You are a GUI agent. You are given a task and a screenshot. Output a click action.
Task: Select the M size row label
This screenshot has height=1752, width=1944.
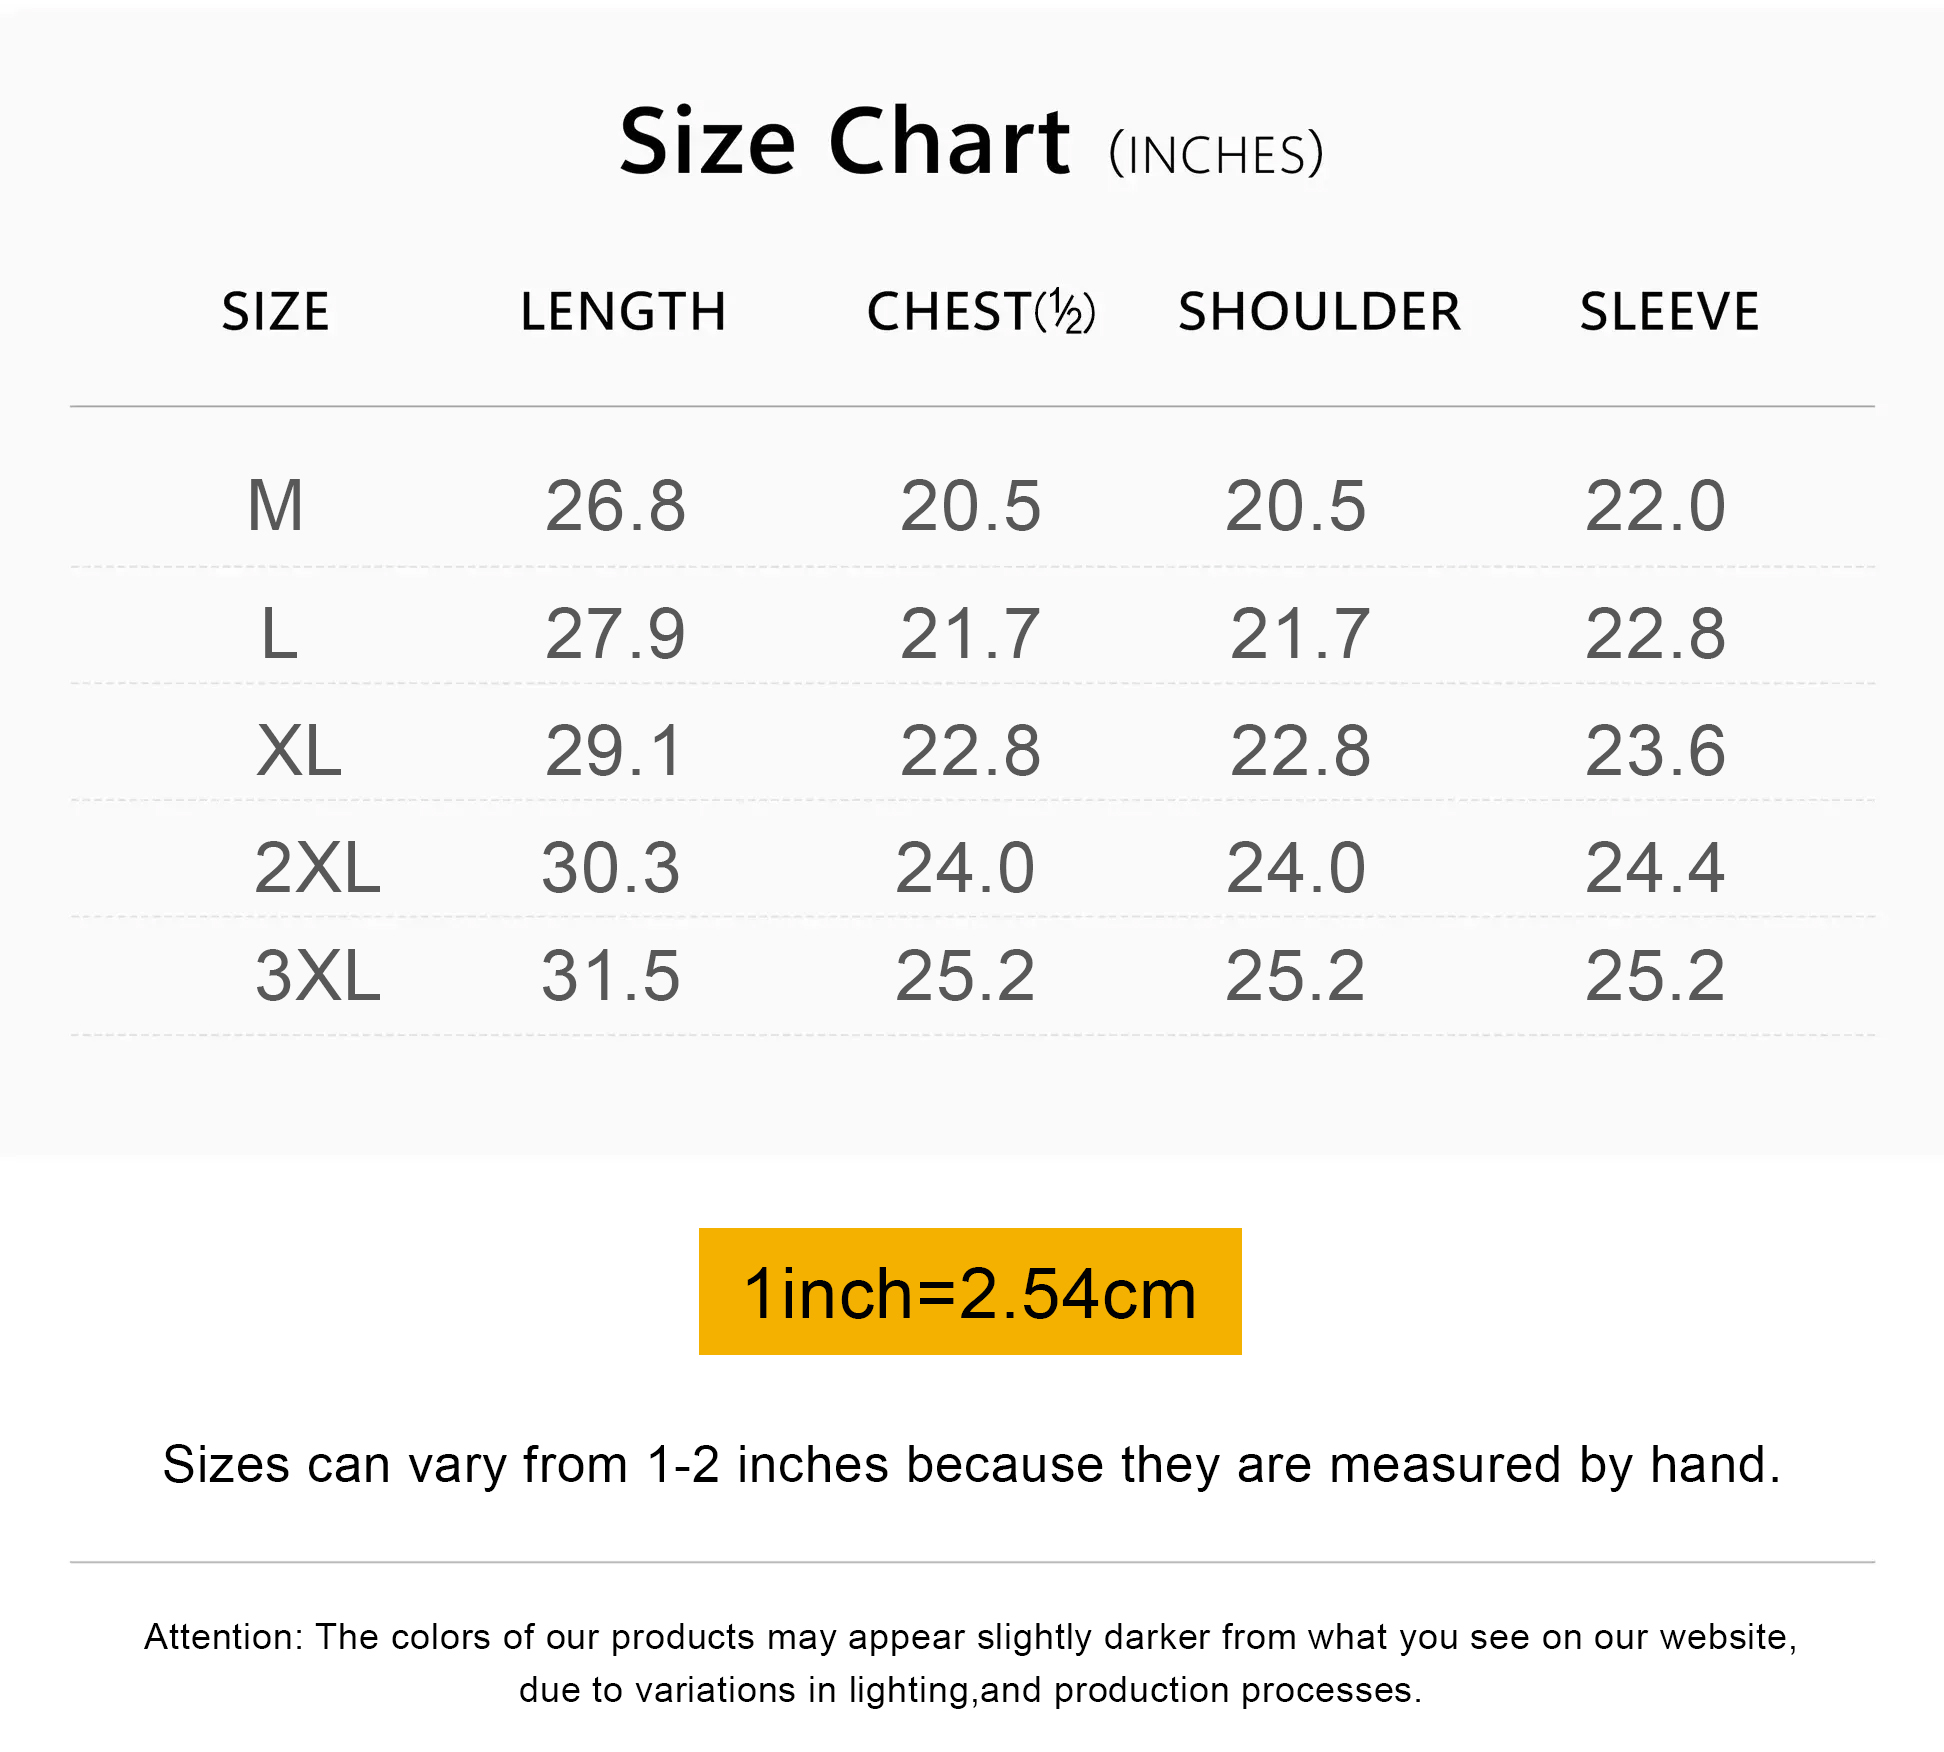tap(275, 506)
